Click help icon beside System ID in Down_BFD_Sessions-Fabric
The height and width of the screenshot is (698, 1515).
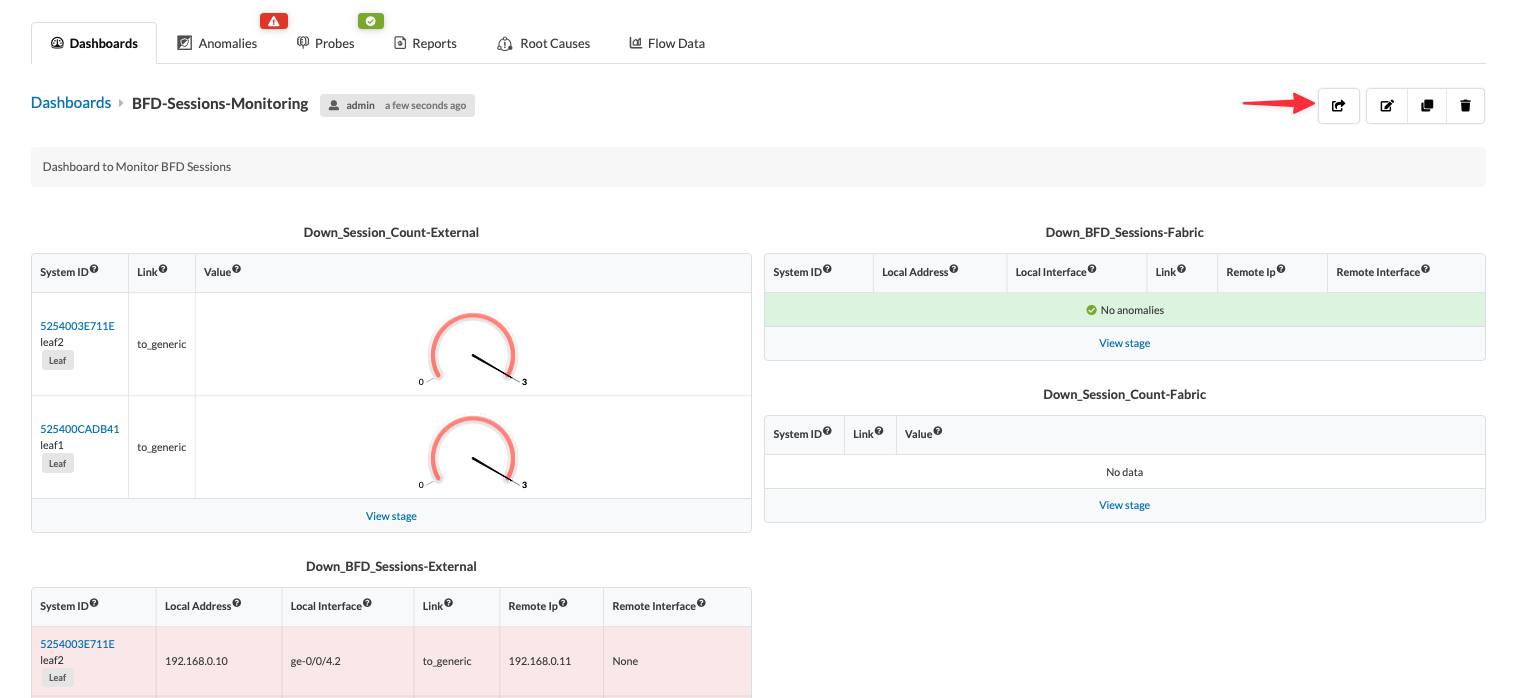pyautogui.click(x=827, y=269)
